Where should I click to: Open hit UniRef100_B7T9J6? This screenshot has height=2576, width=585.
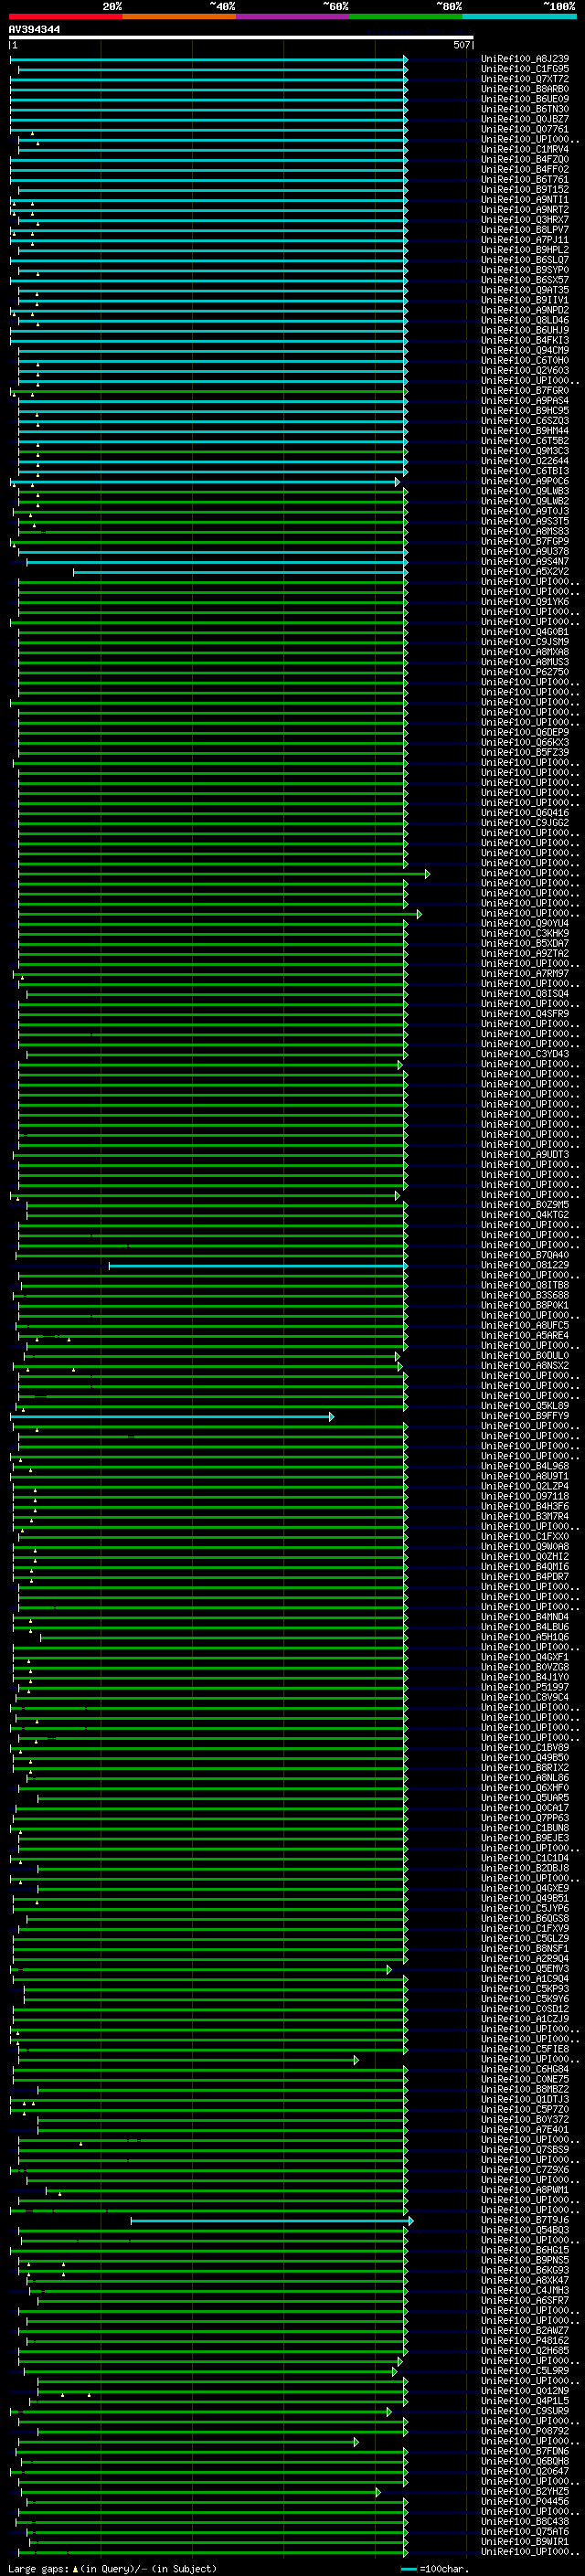(524, 2220)
